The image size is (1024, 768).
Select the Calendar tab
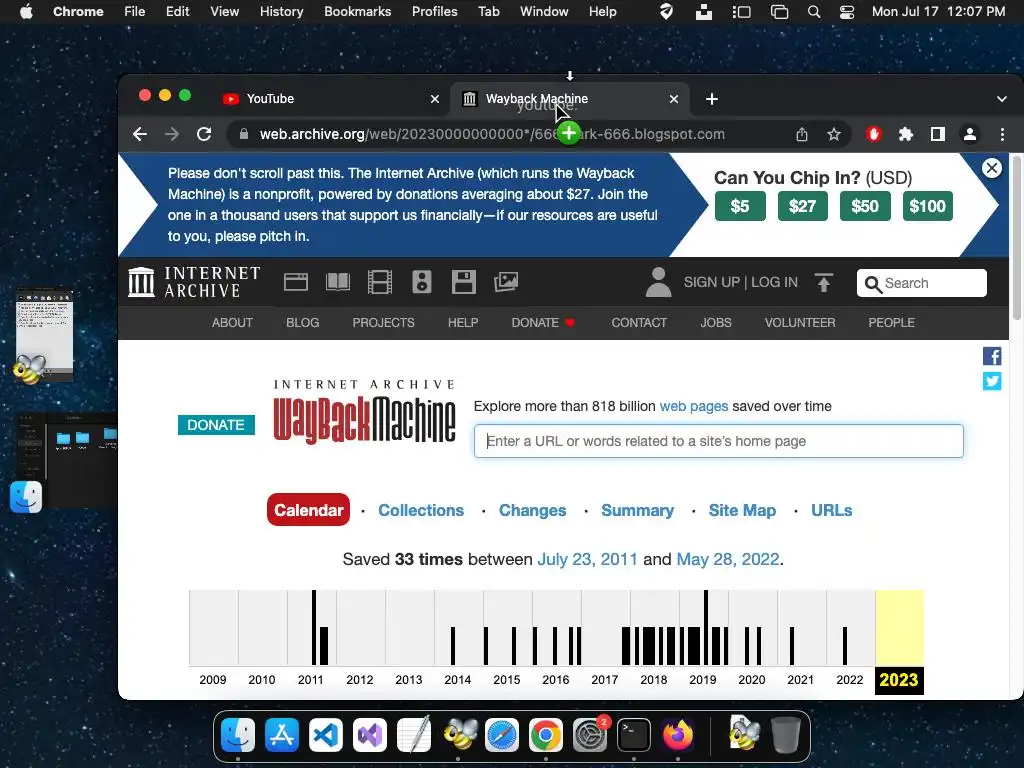308,510
